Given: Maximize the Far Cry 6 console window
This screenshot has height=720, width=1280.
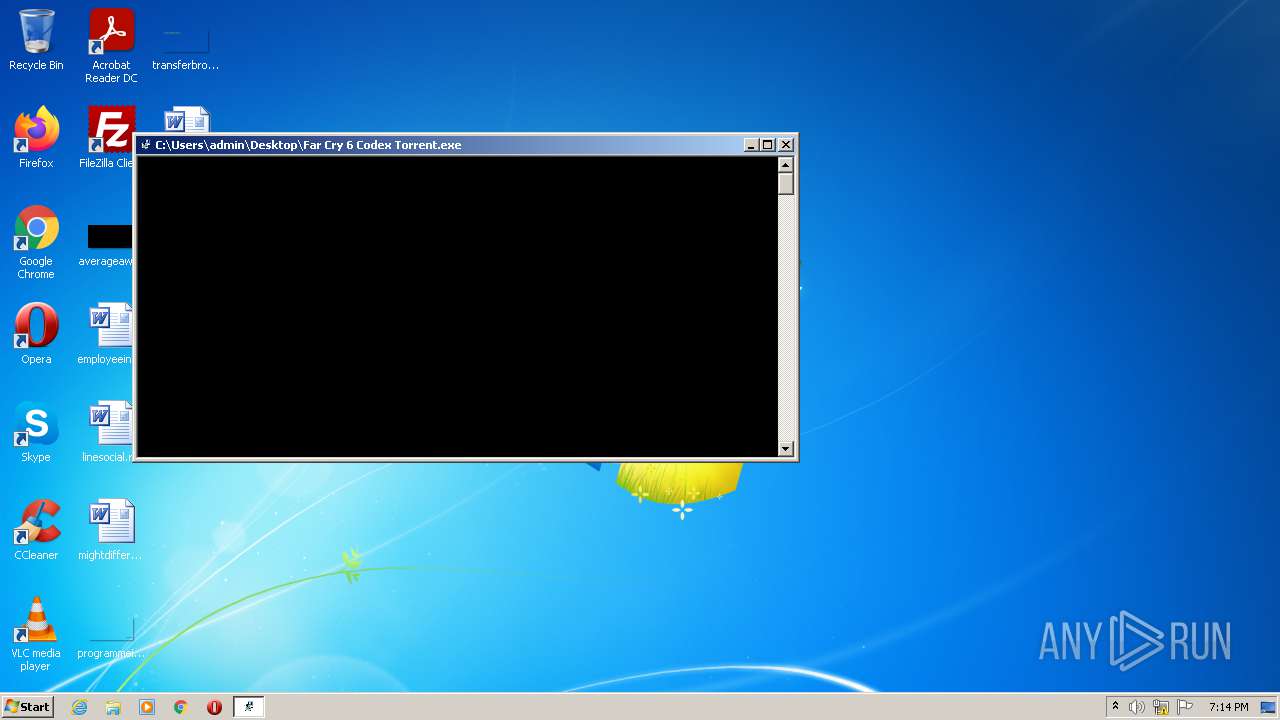Looking at the screenshot, I should click(767, 145).
